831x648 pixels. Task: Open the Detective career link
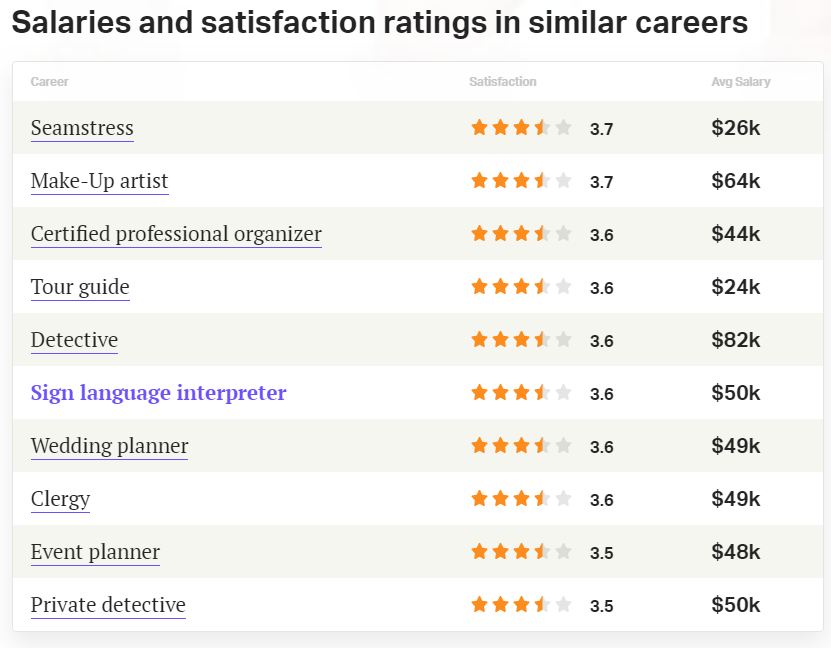point(74,340)
